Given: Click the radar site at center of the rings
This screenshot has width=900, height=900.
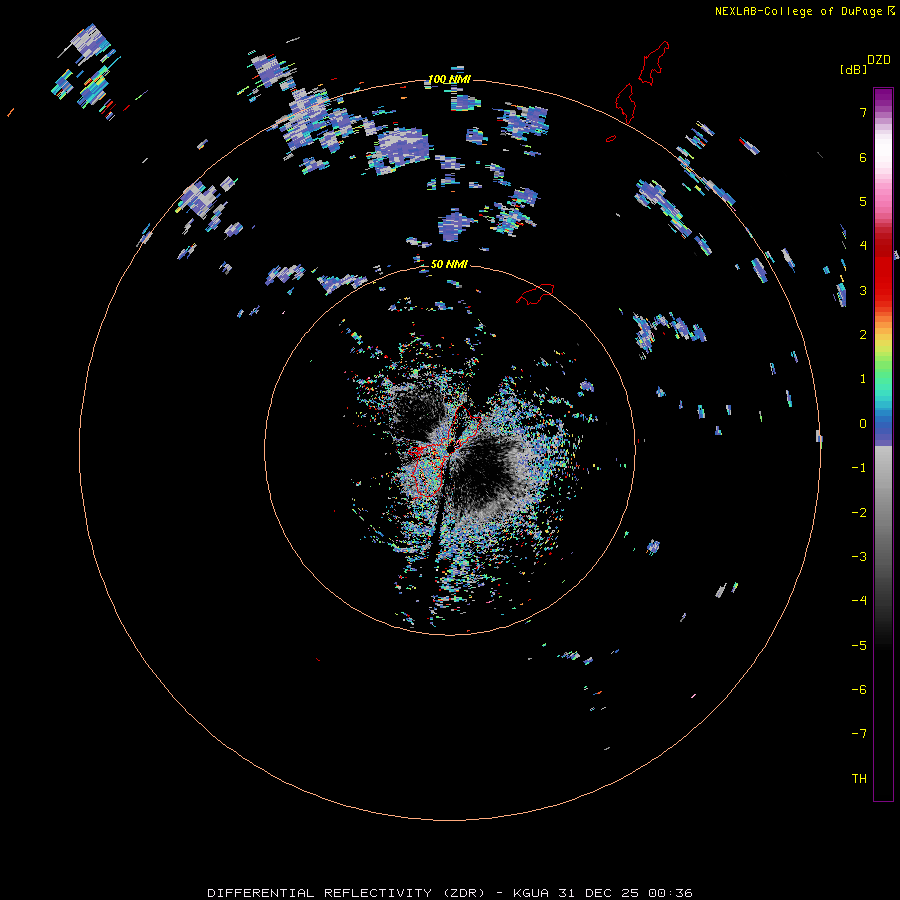Looking at the screenshot, I should click(450, 450).
